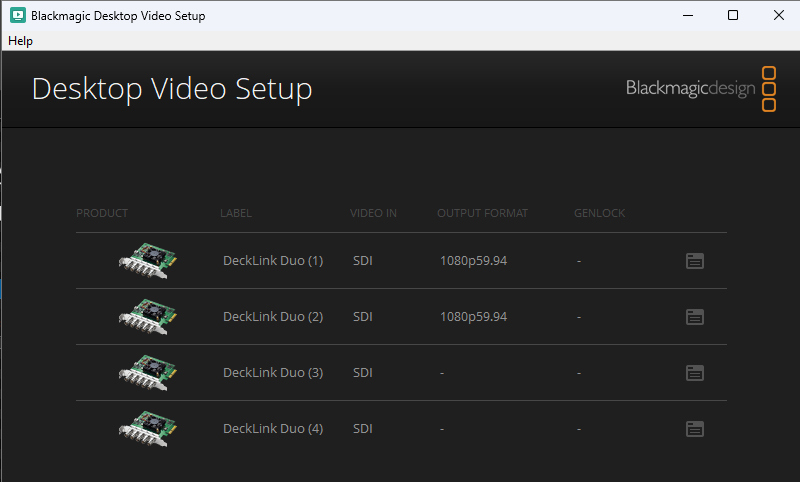This screenshot has height=482, width=800.
Task: Open settings icon for DeckLink Duo (3)
Action: pos(694,373)
